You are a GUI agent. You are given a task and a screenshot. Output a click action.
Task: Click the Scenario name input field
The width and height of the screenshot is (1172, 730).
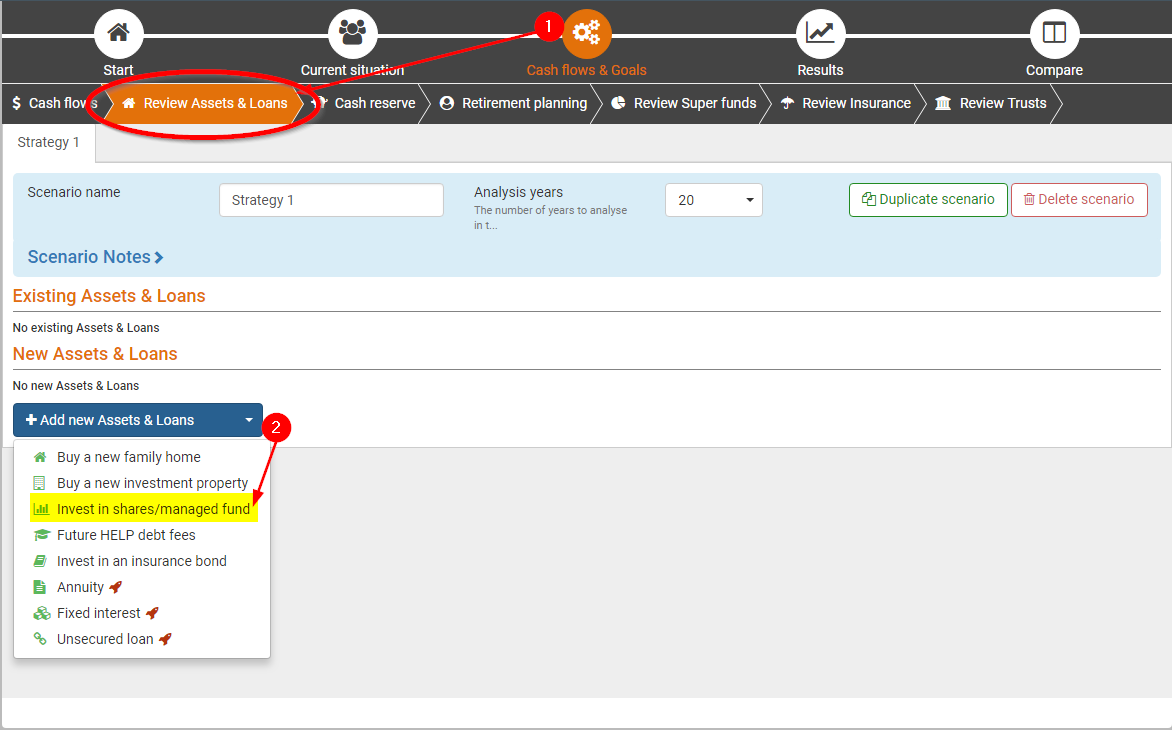331,200
